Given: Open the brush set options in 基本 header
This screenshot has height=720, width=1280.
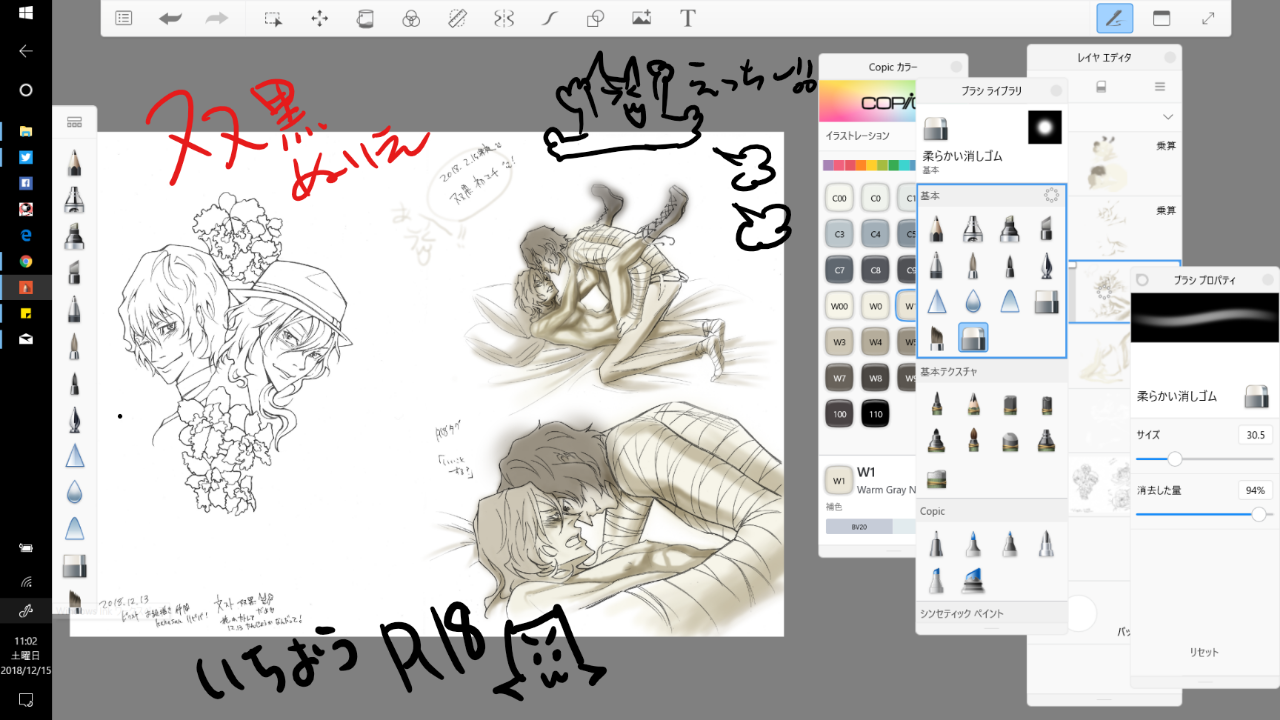Looking at the screenshot, I should tap(1050, 196).
